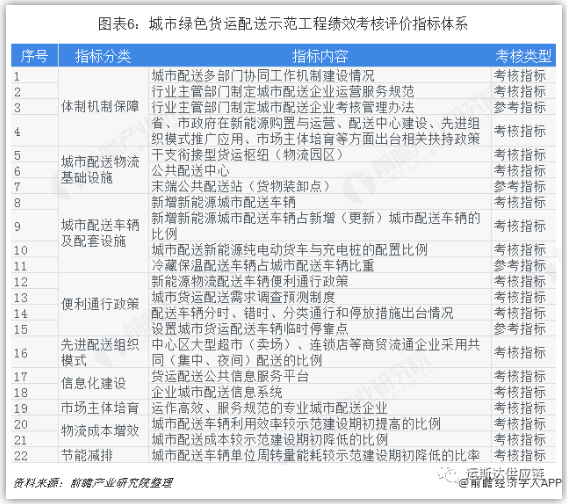Click the 序号 column header

coord(34,56)
